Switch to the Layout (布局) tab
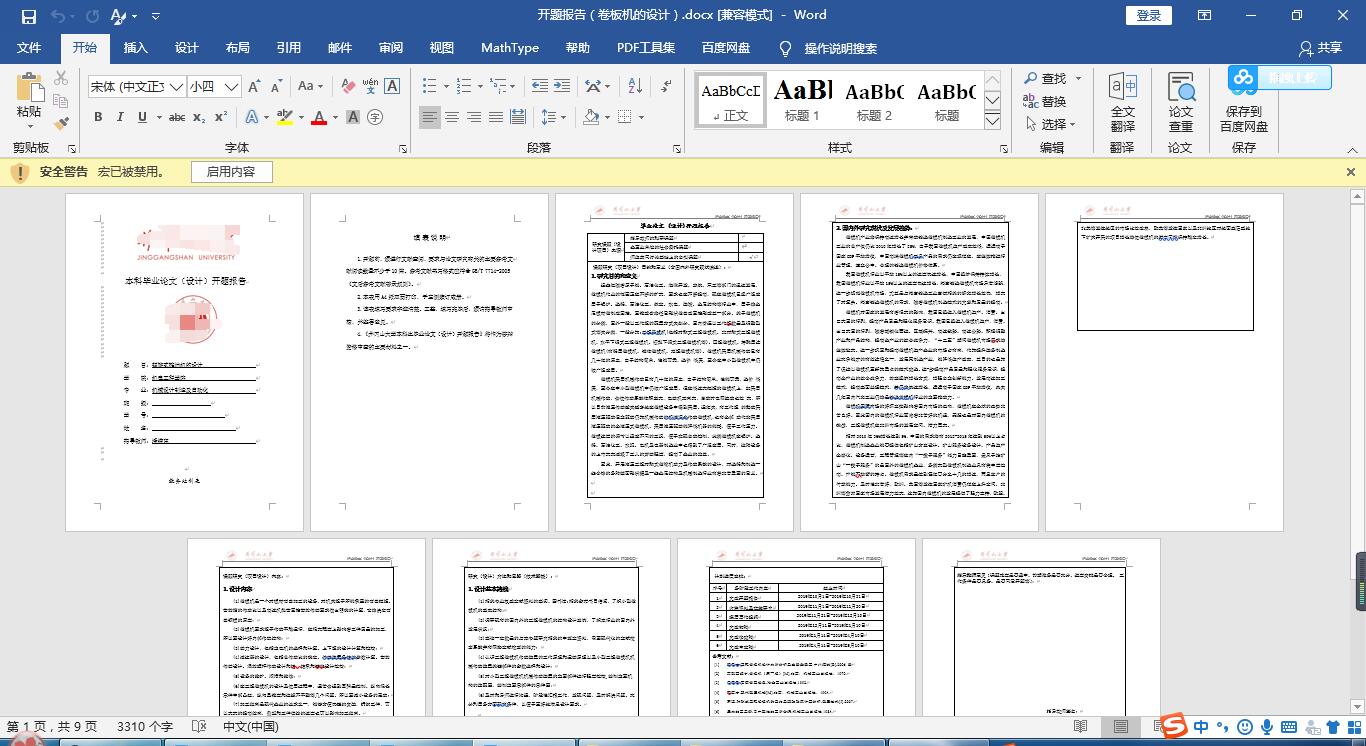Viewport: 1366px width, 746px height. [x=238, y=48]
